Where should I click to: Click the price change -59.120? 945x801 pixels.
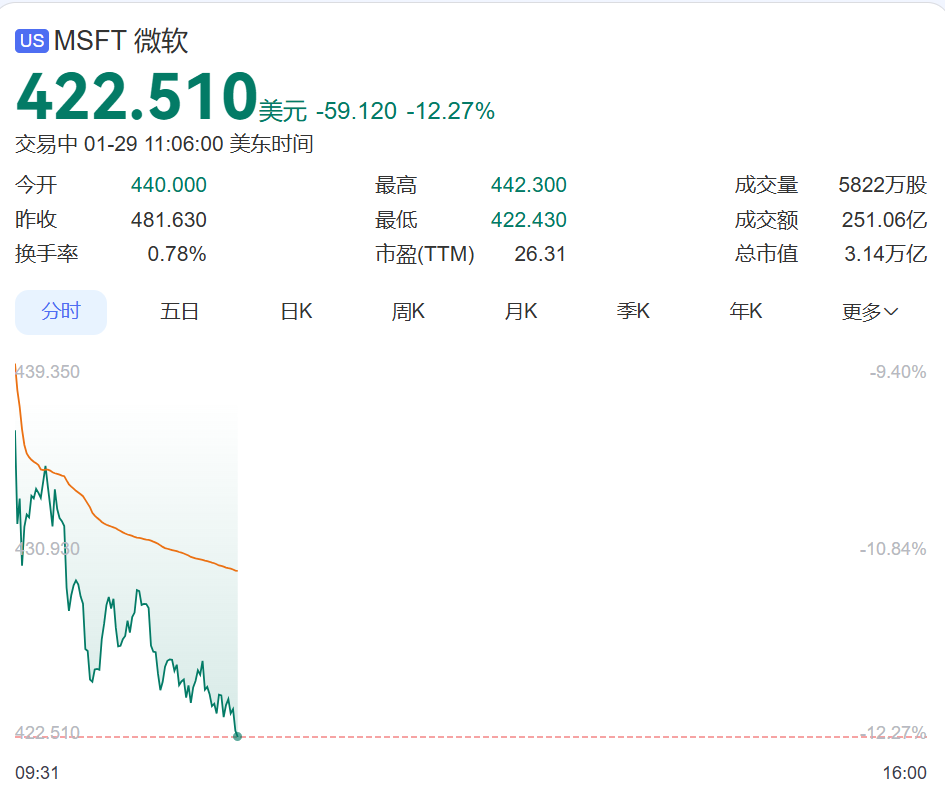[x=357, y=111]
